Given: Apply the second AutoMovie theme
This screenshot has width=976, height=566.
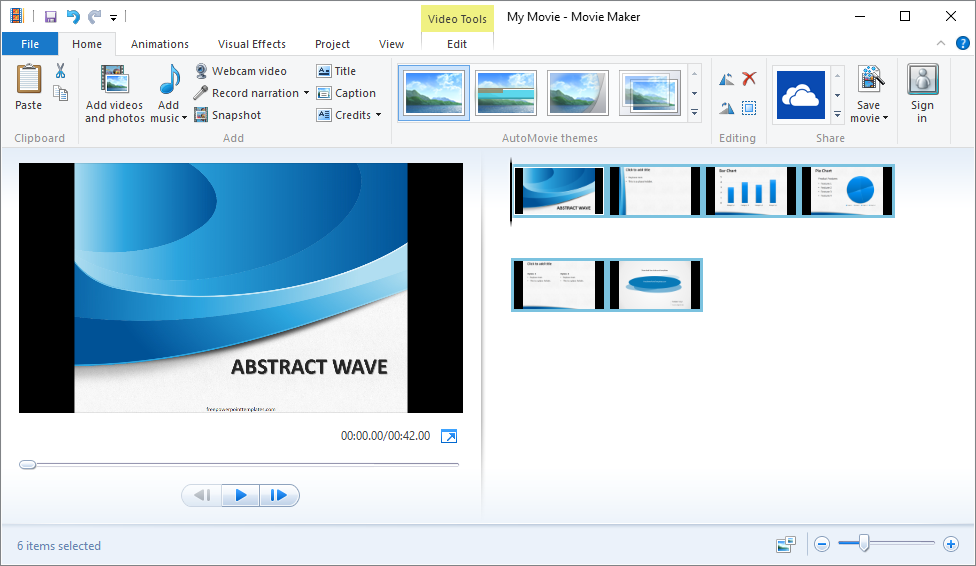Looking at the screenshot, I should 506,93.
